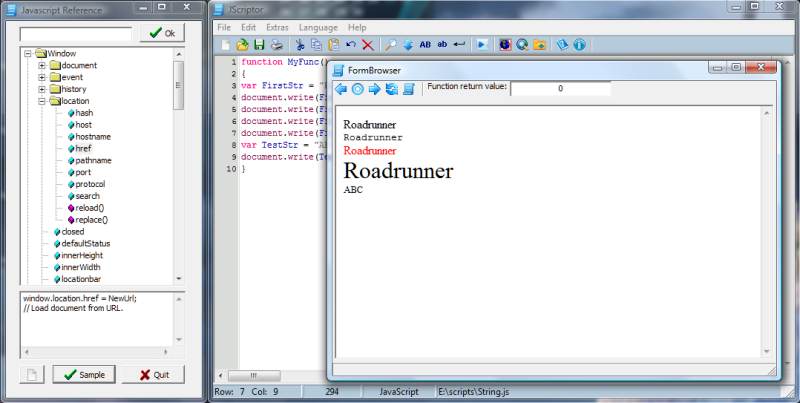Open a file with the folder icon
This screenshot has height=403, width=800.
pyautogui.click(x=242, y=45)
